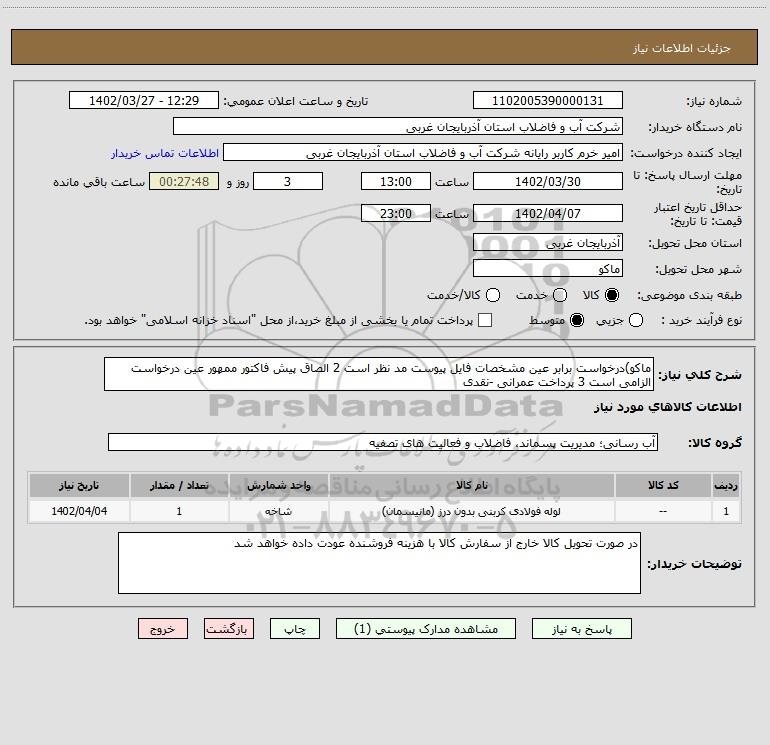Click the validity hour field 23:00
This screenshot has height=745, width=770.
pyautogui.click(x=396, y=213)
